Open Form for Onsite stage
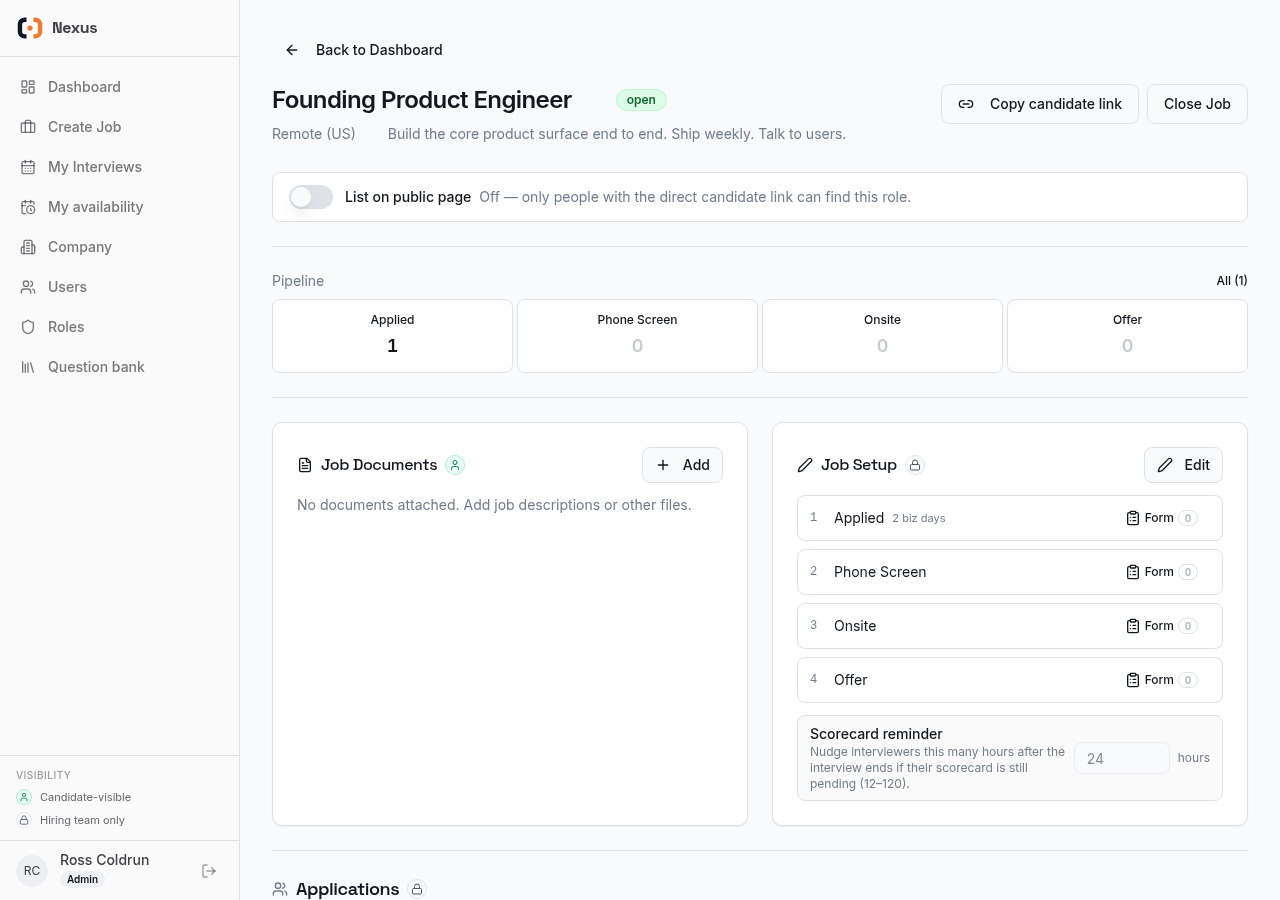Viewport: 1280px width, 900px height. click(x=1161, y=626)
